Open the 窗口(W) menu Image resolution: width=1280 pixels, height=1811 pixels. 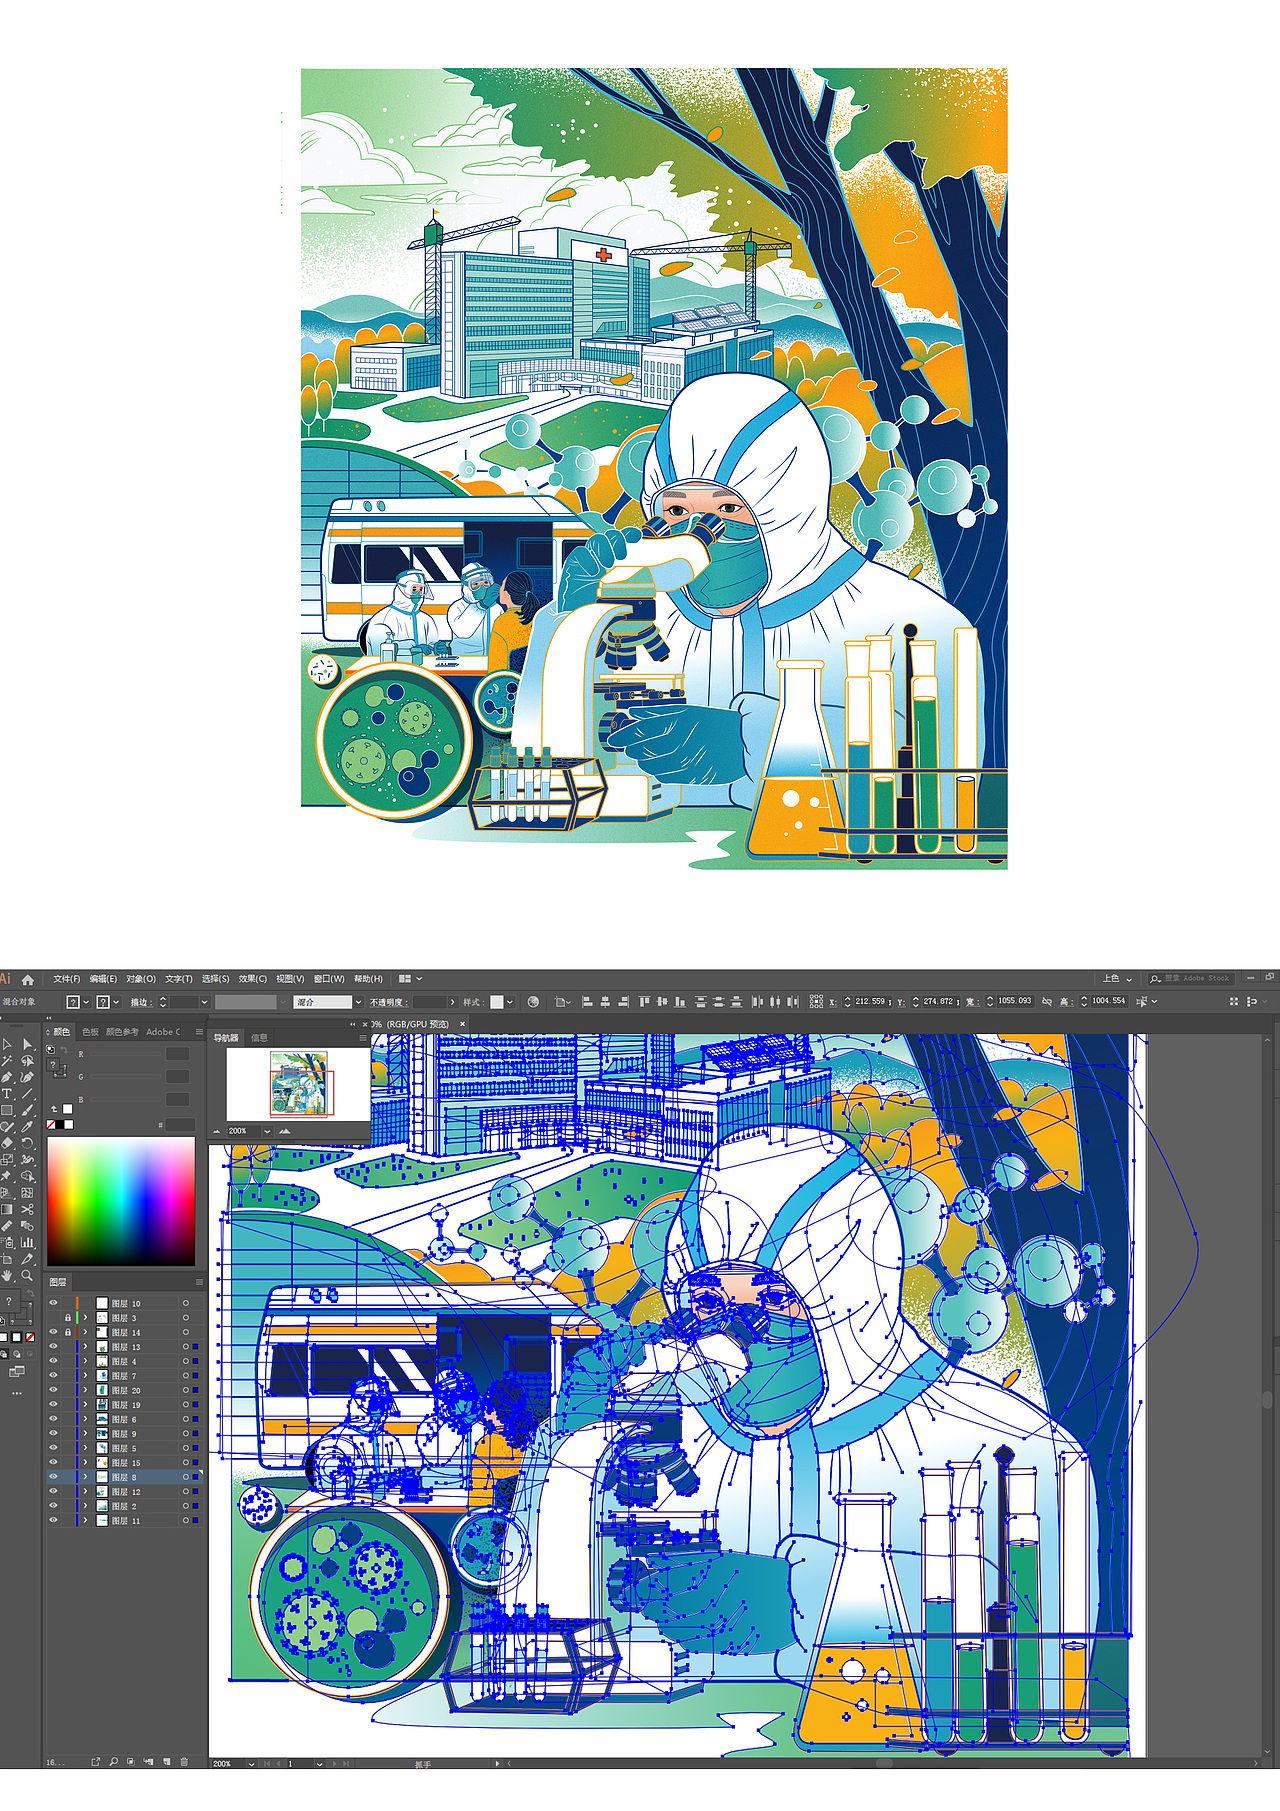(329, 979)
